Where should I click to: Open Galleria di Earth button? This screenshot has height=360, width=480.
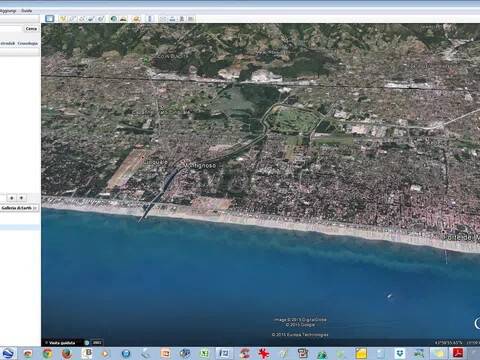19,208
